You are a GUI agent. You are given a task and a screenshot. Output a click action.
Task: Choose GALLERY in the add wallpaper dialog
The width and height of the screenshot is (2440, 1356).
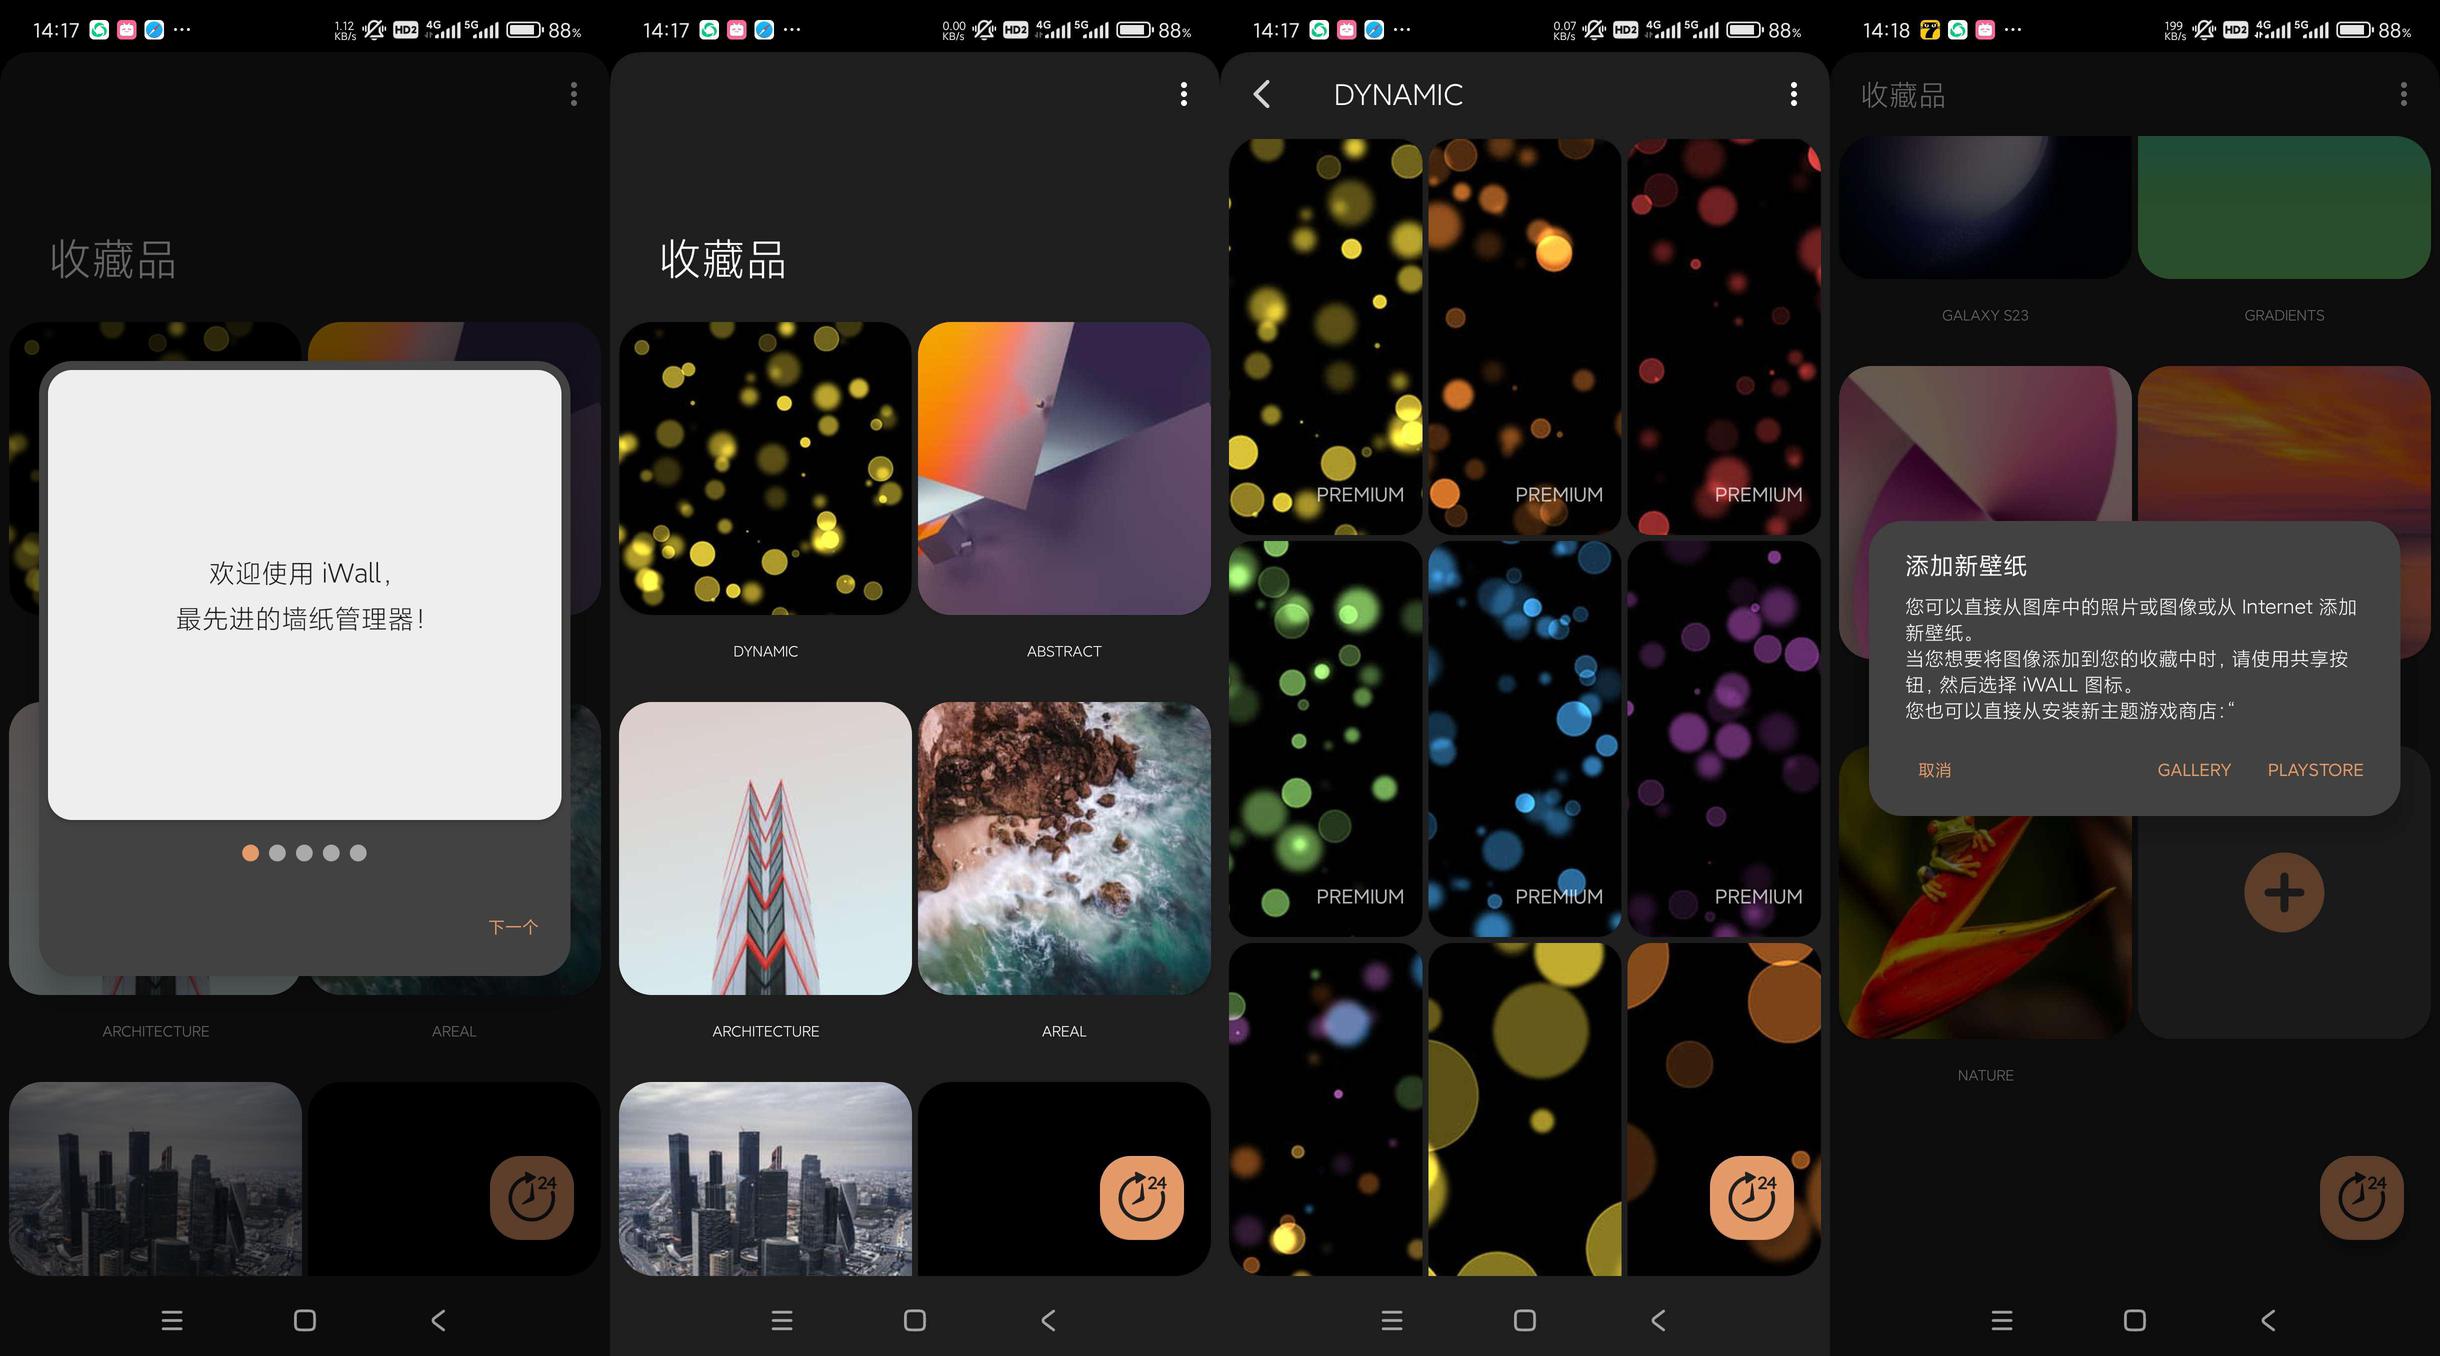click(x=2193, y=770)
